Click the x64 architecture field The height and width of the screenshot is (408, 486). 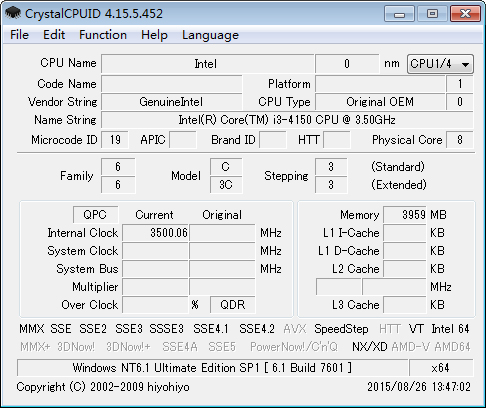click(441, 368)
